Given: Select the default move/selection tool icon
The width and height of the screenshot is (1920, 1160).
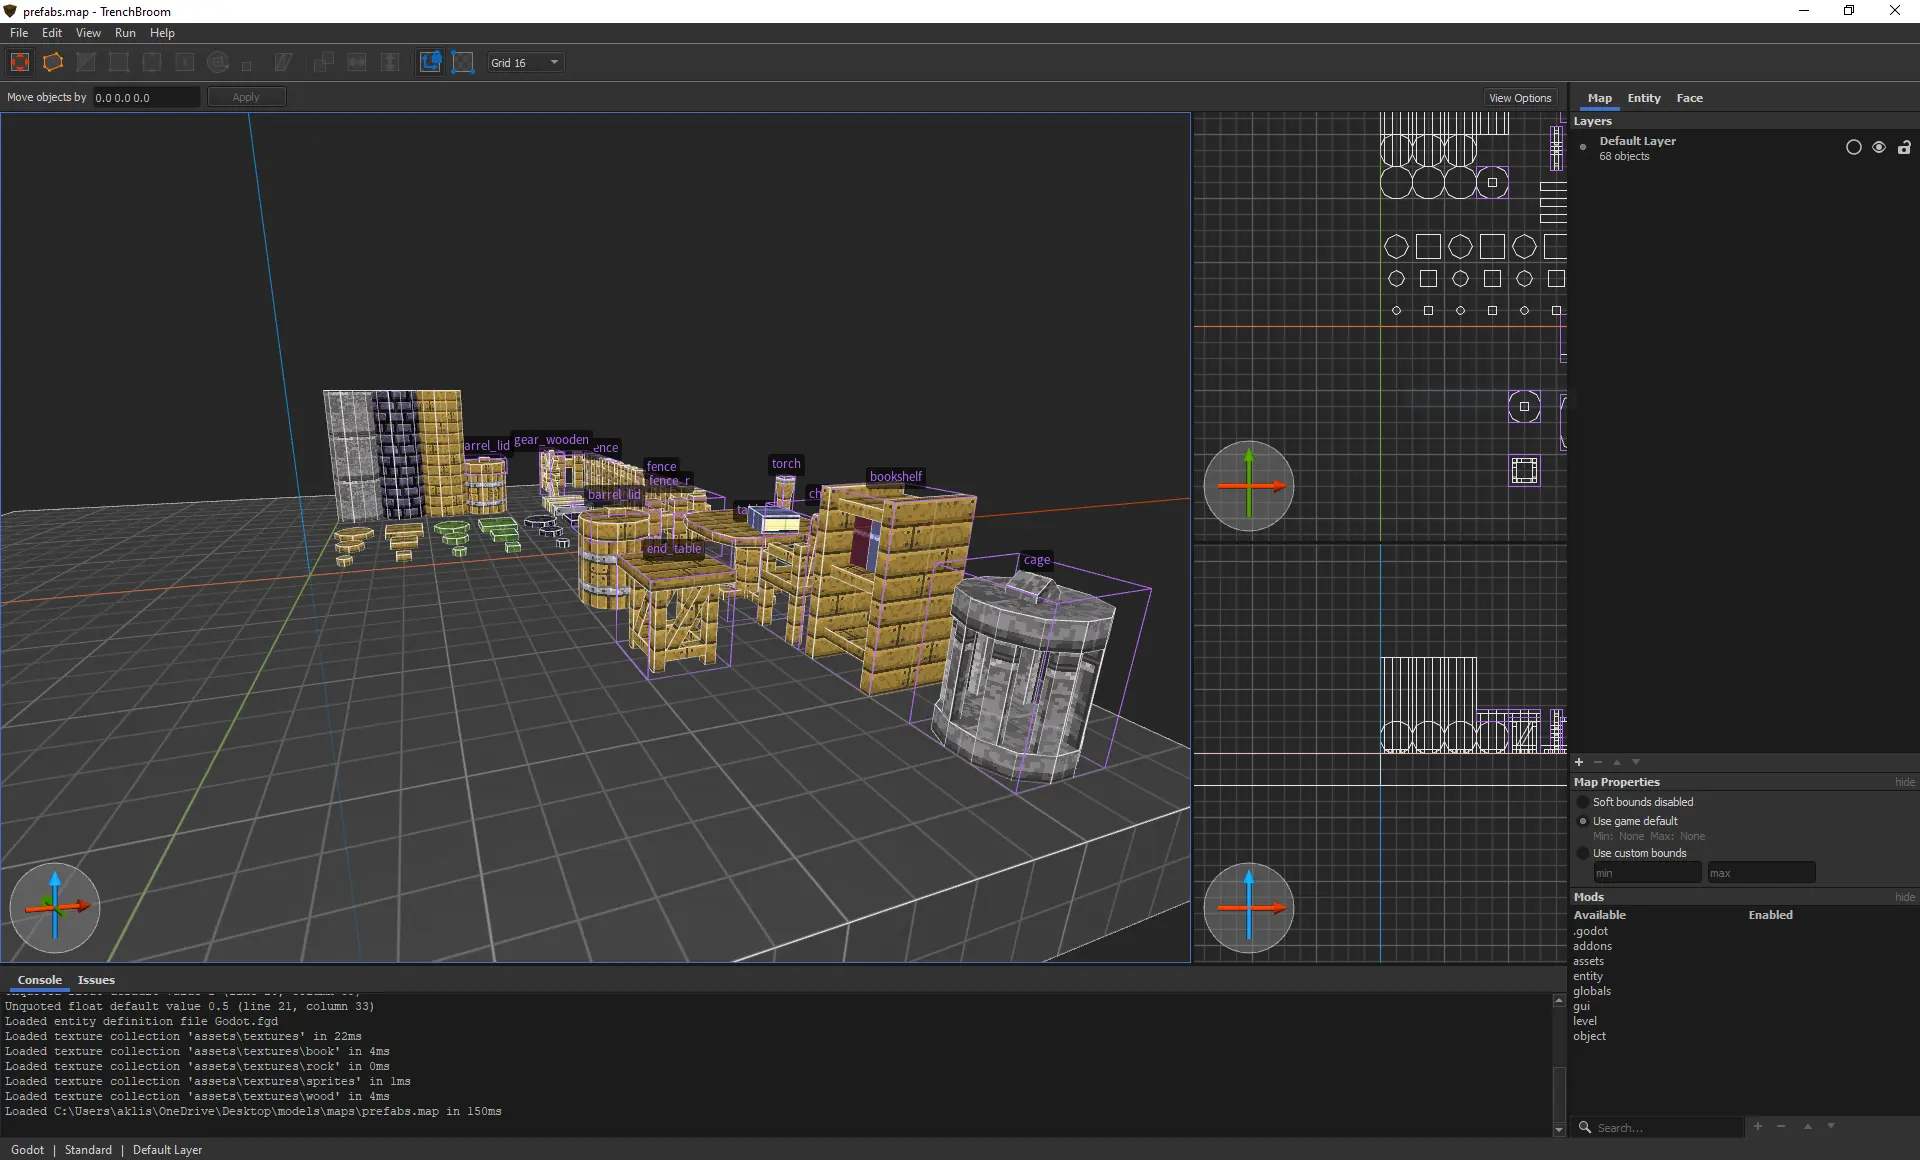Looking at the screenshot, I should point(20,62).
